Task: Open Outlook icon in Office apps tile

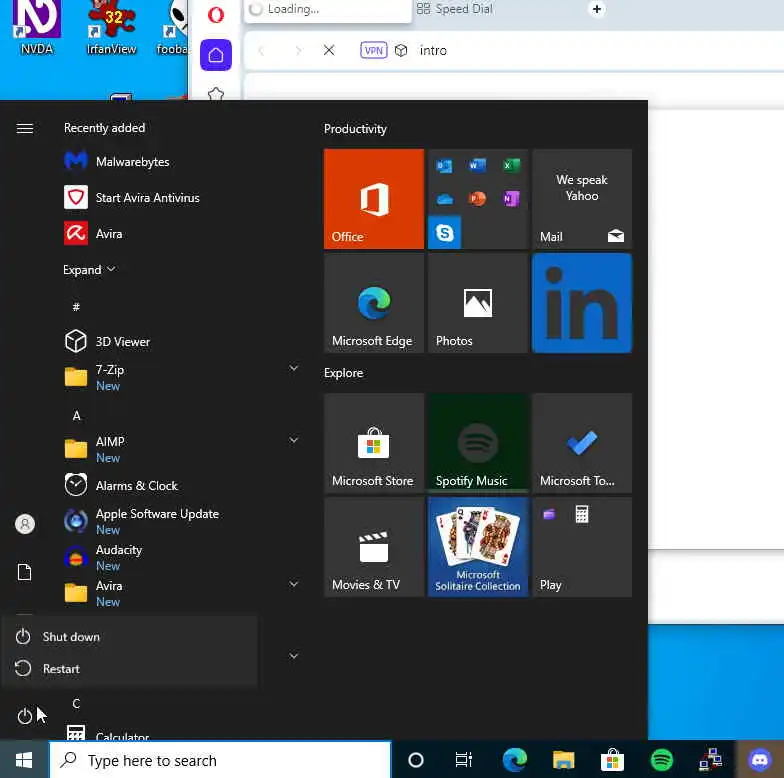Action: (x=444, y=166)
